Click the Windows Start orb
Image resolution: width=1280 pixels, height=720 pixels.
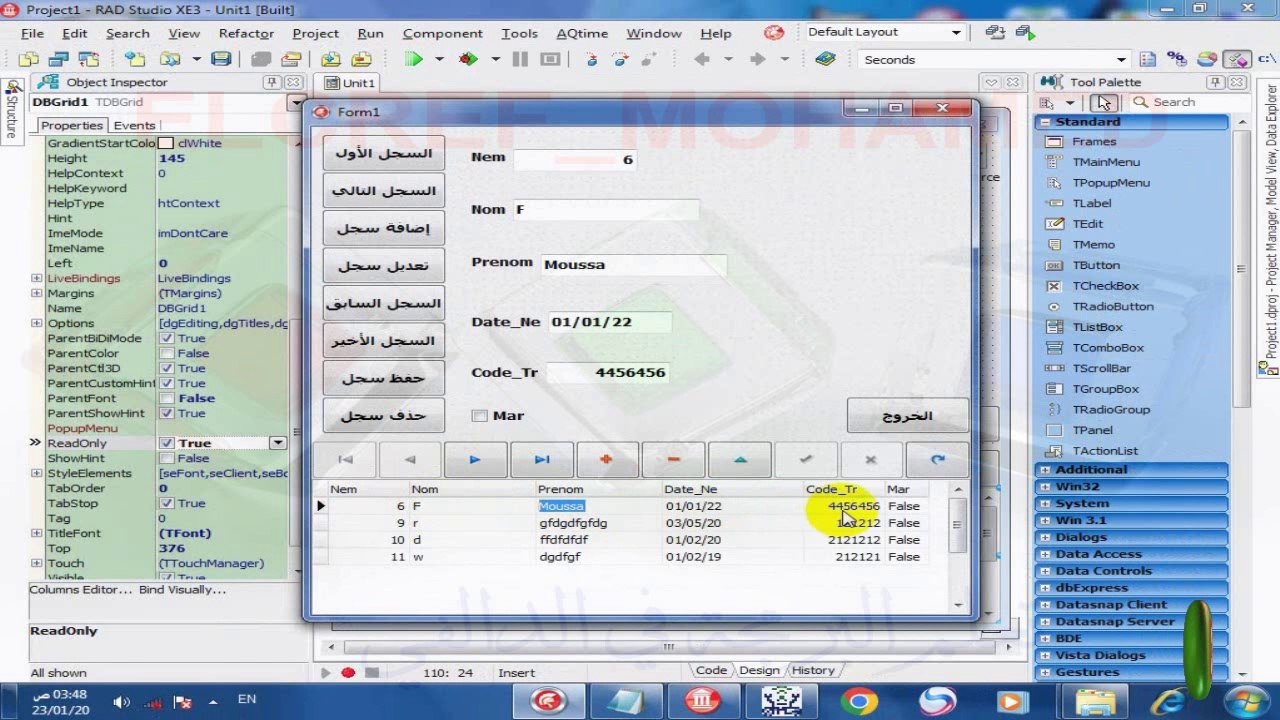[1246, 700]
